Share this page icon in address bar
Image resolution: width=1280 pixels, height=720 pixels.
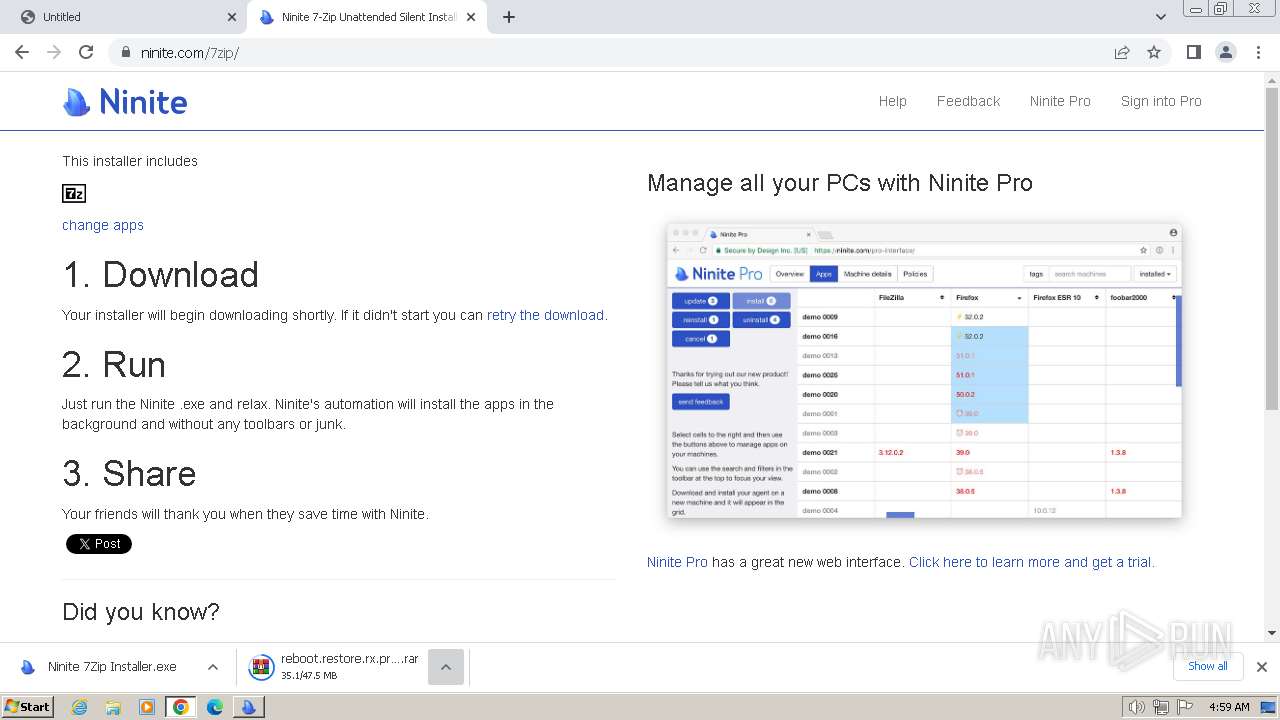click(1122, 52)
